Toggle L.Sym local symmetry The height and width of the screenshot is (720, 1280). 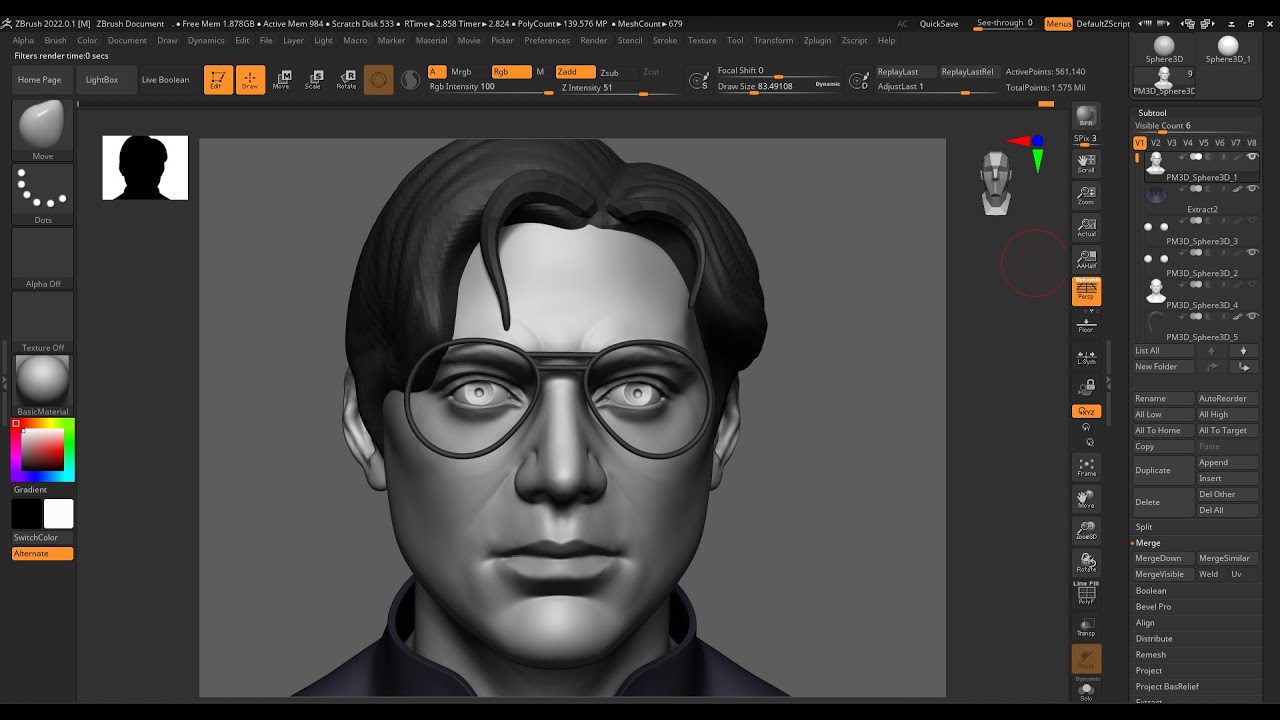tap(1086, 357)
